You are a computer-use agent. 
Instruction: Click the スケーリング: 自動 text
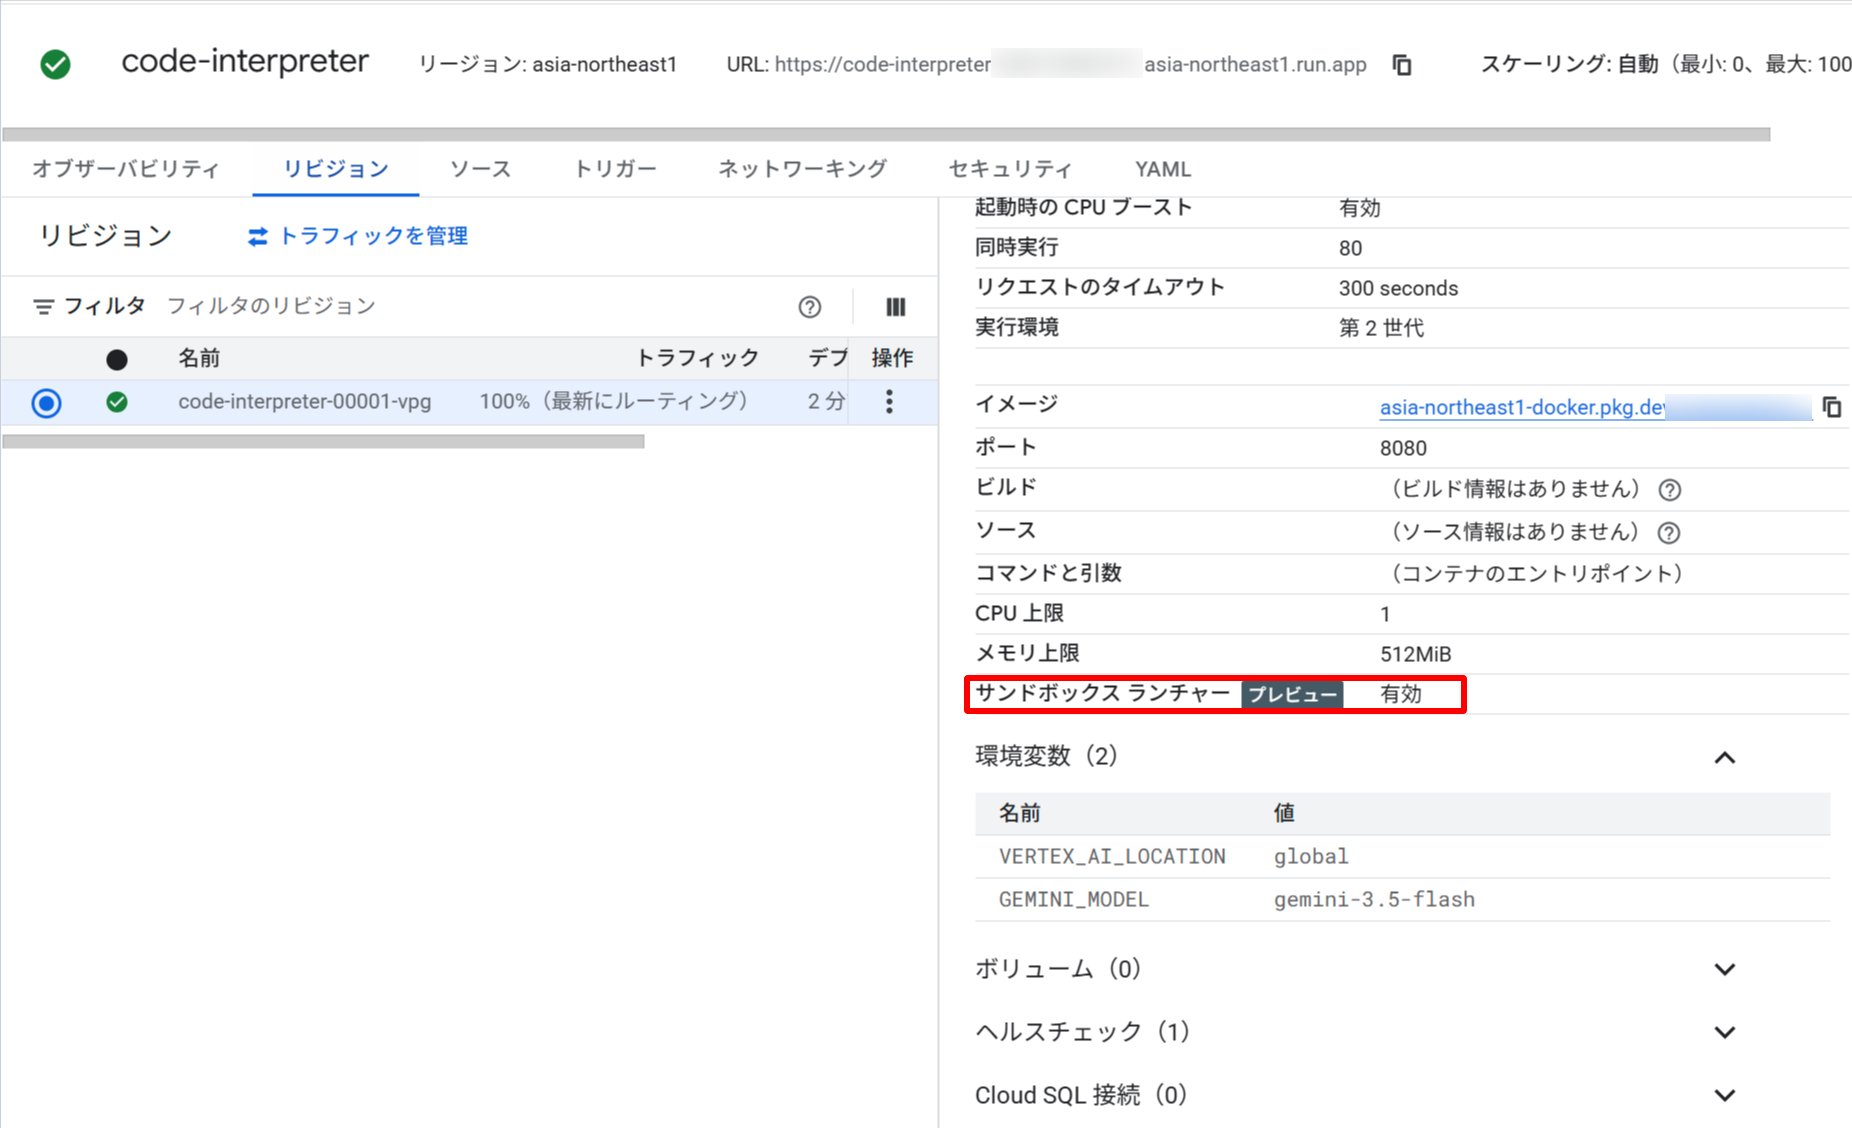pyautogui.click(x=1569, y=65)
